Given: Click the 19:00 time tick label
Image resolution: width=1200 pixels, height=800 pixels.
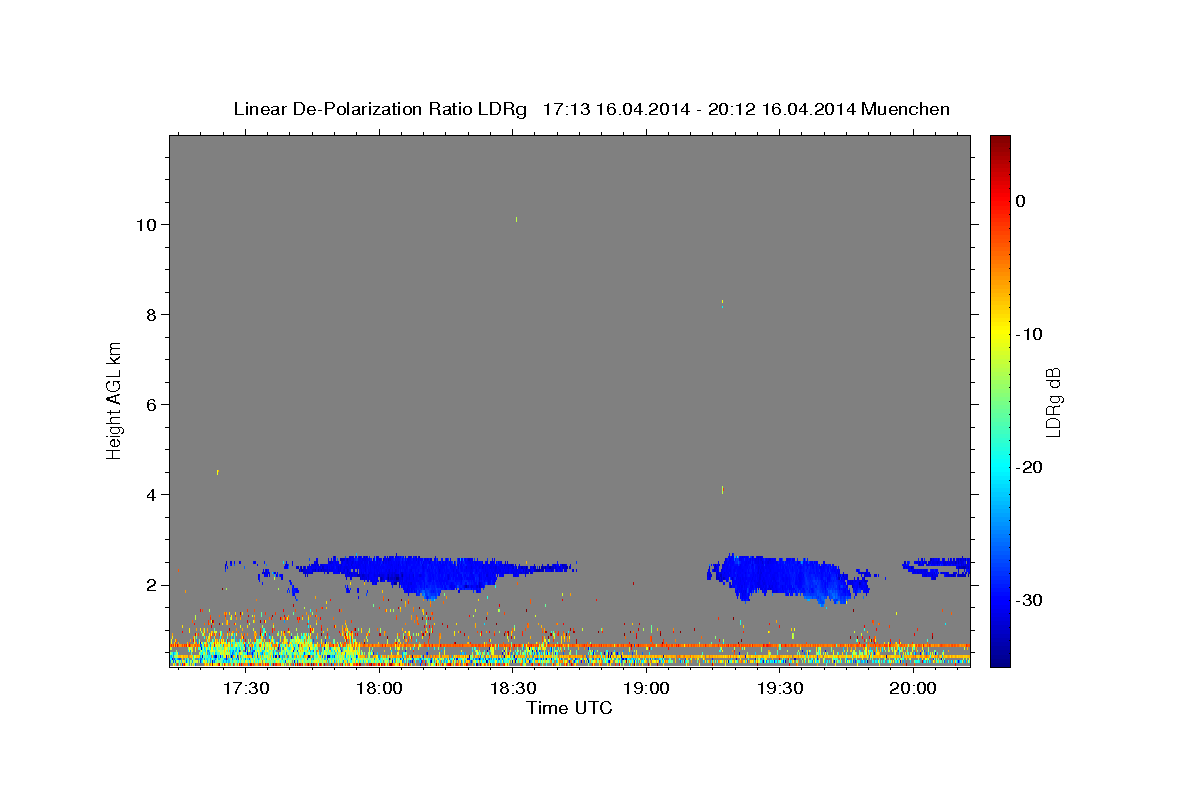Looking at the screenshot, I should 646,689.
